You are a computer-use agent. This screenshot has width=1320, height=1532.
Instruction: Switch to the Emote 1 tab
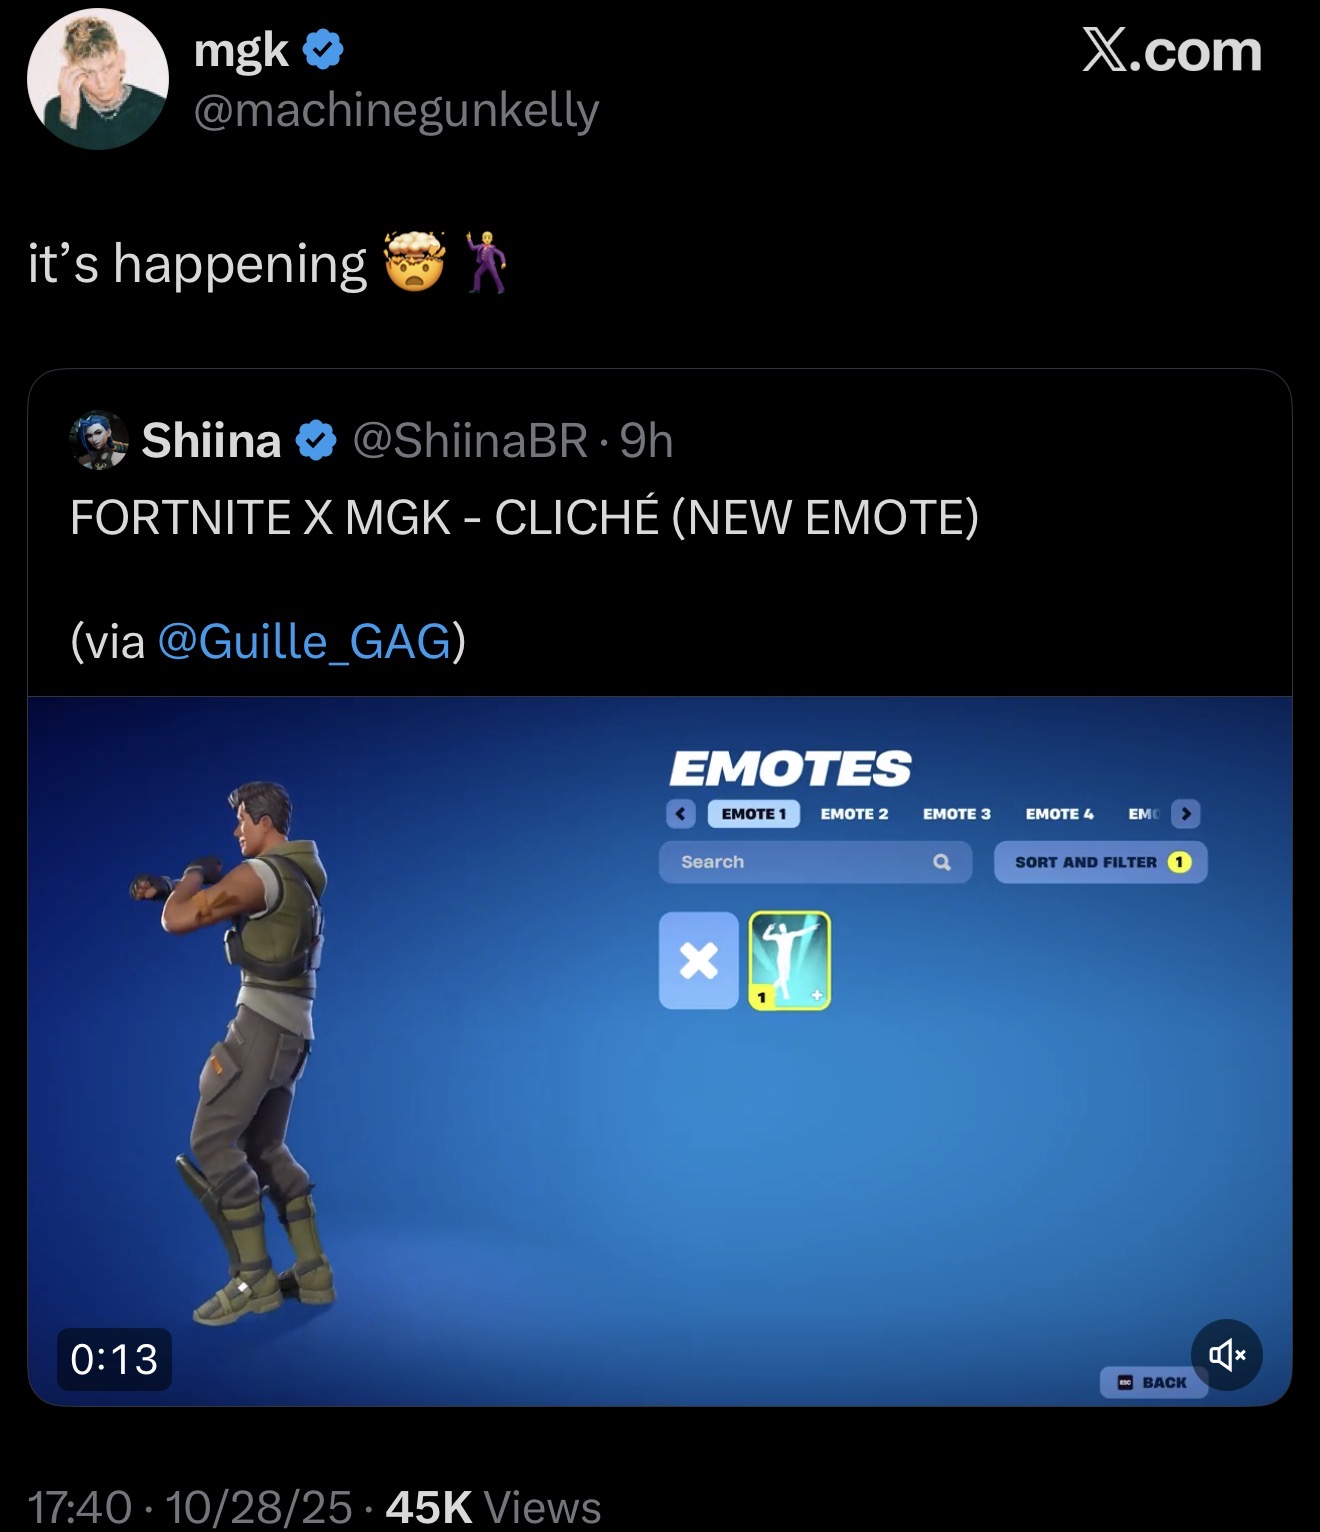coord(754,814)
